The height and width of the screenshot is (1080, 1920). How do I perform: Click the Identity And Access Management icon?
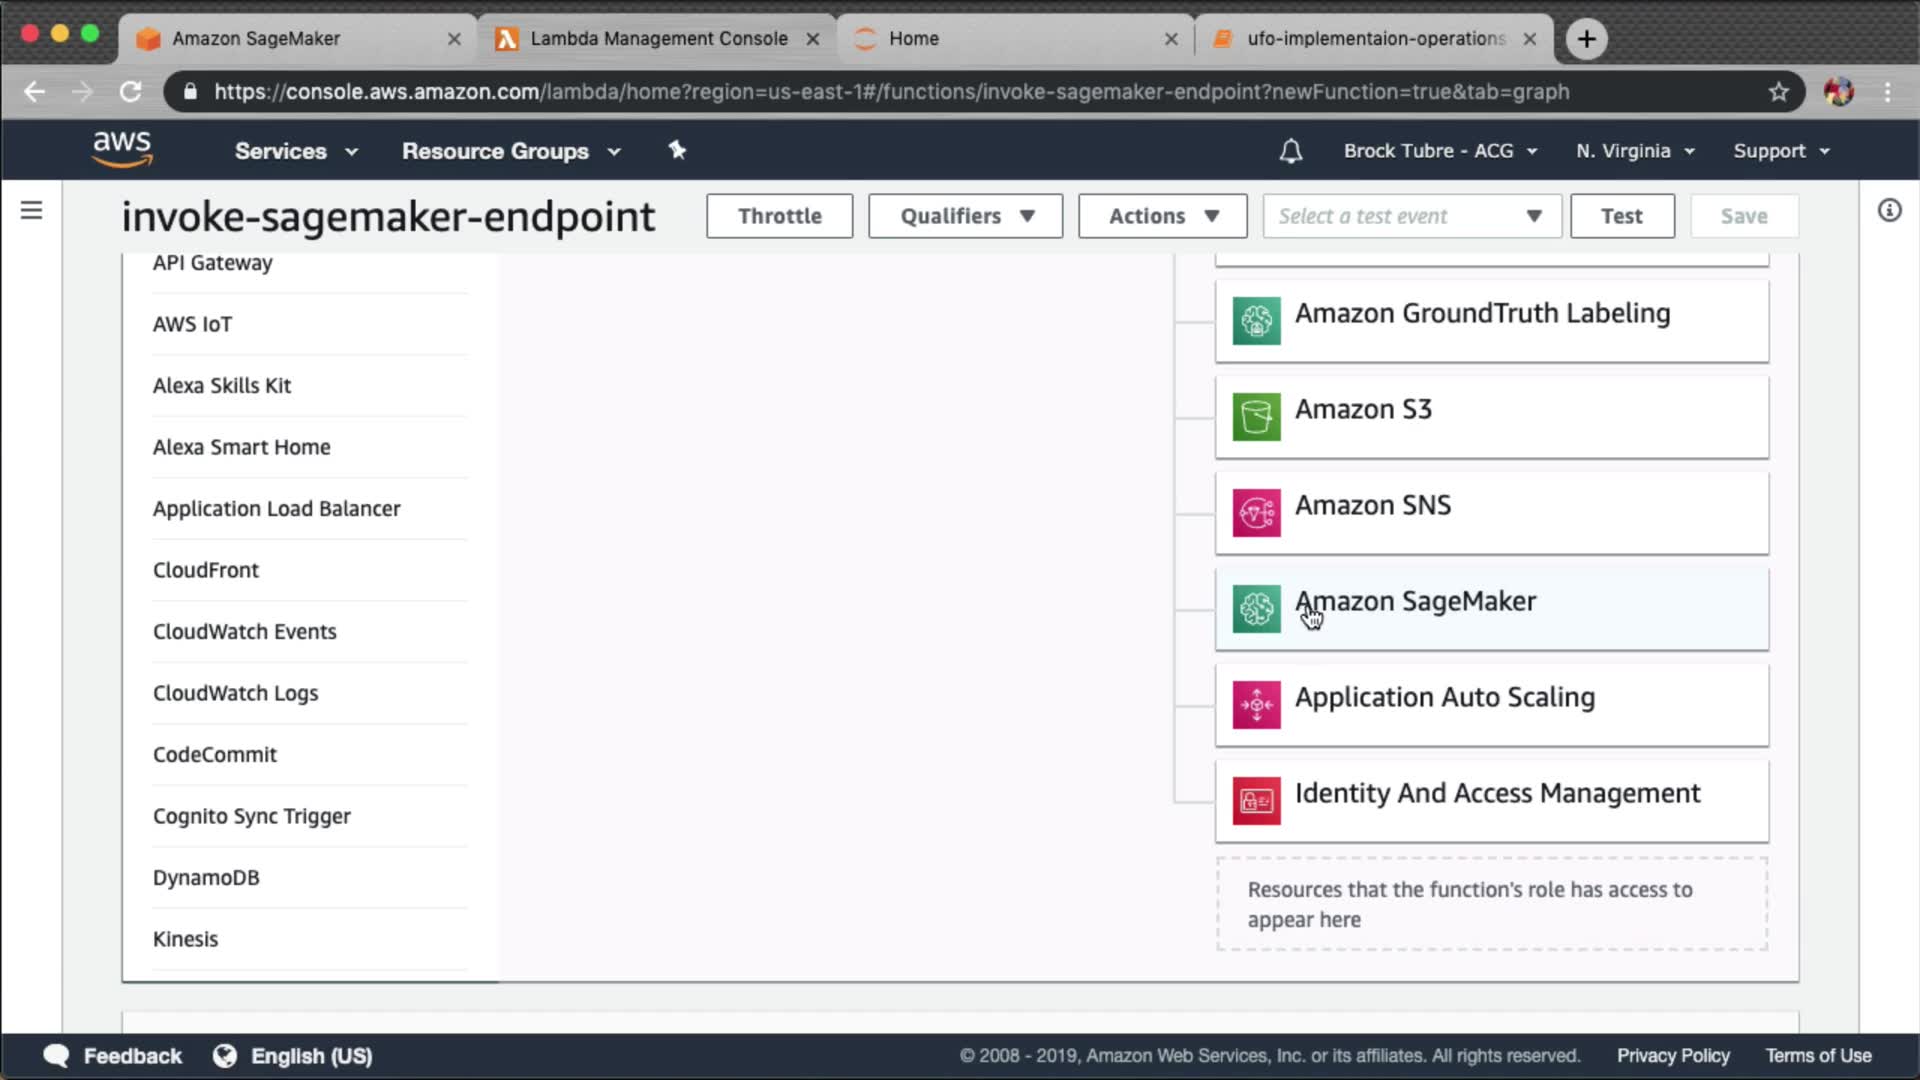pos(1256,801)
